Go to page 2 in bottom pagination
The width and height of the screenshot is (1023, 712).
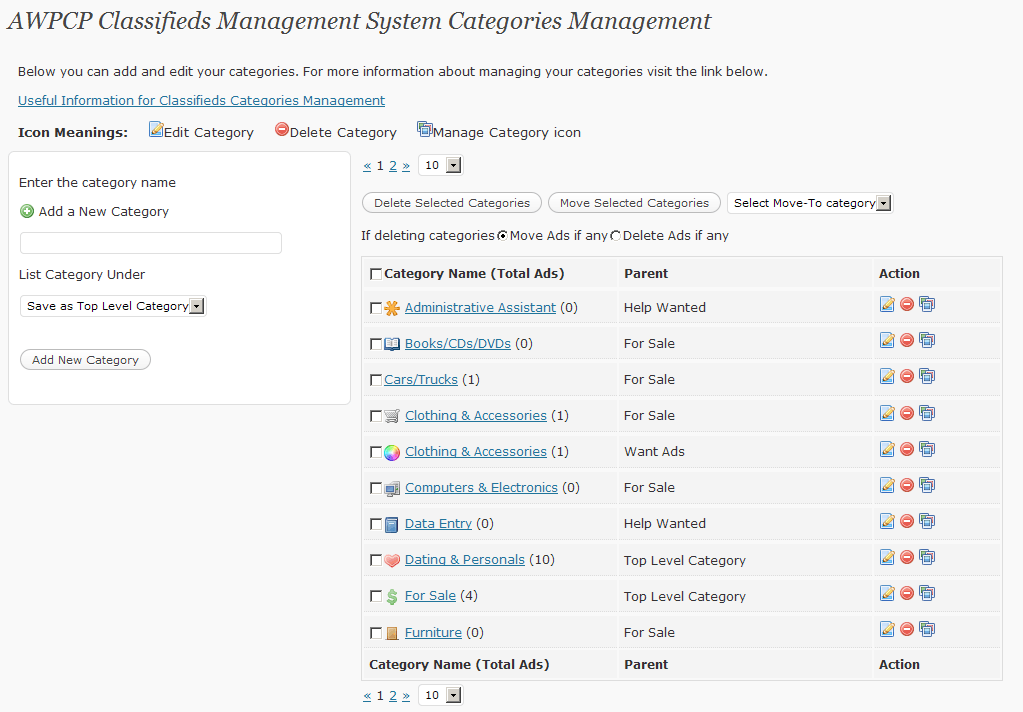click(393, 696)
